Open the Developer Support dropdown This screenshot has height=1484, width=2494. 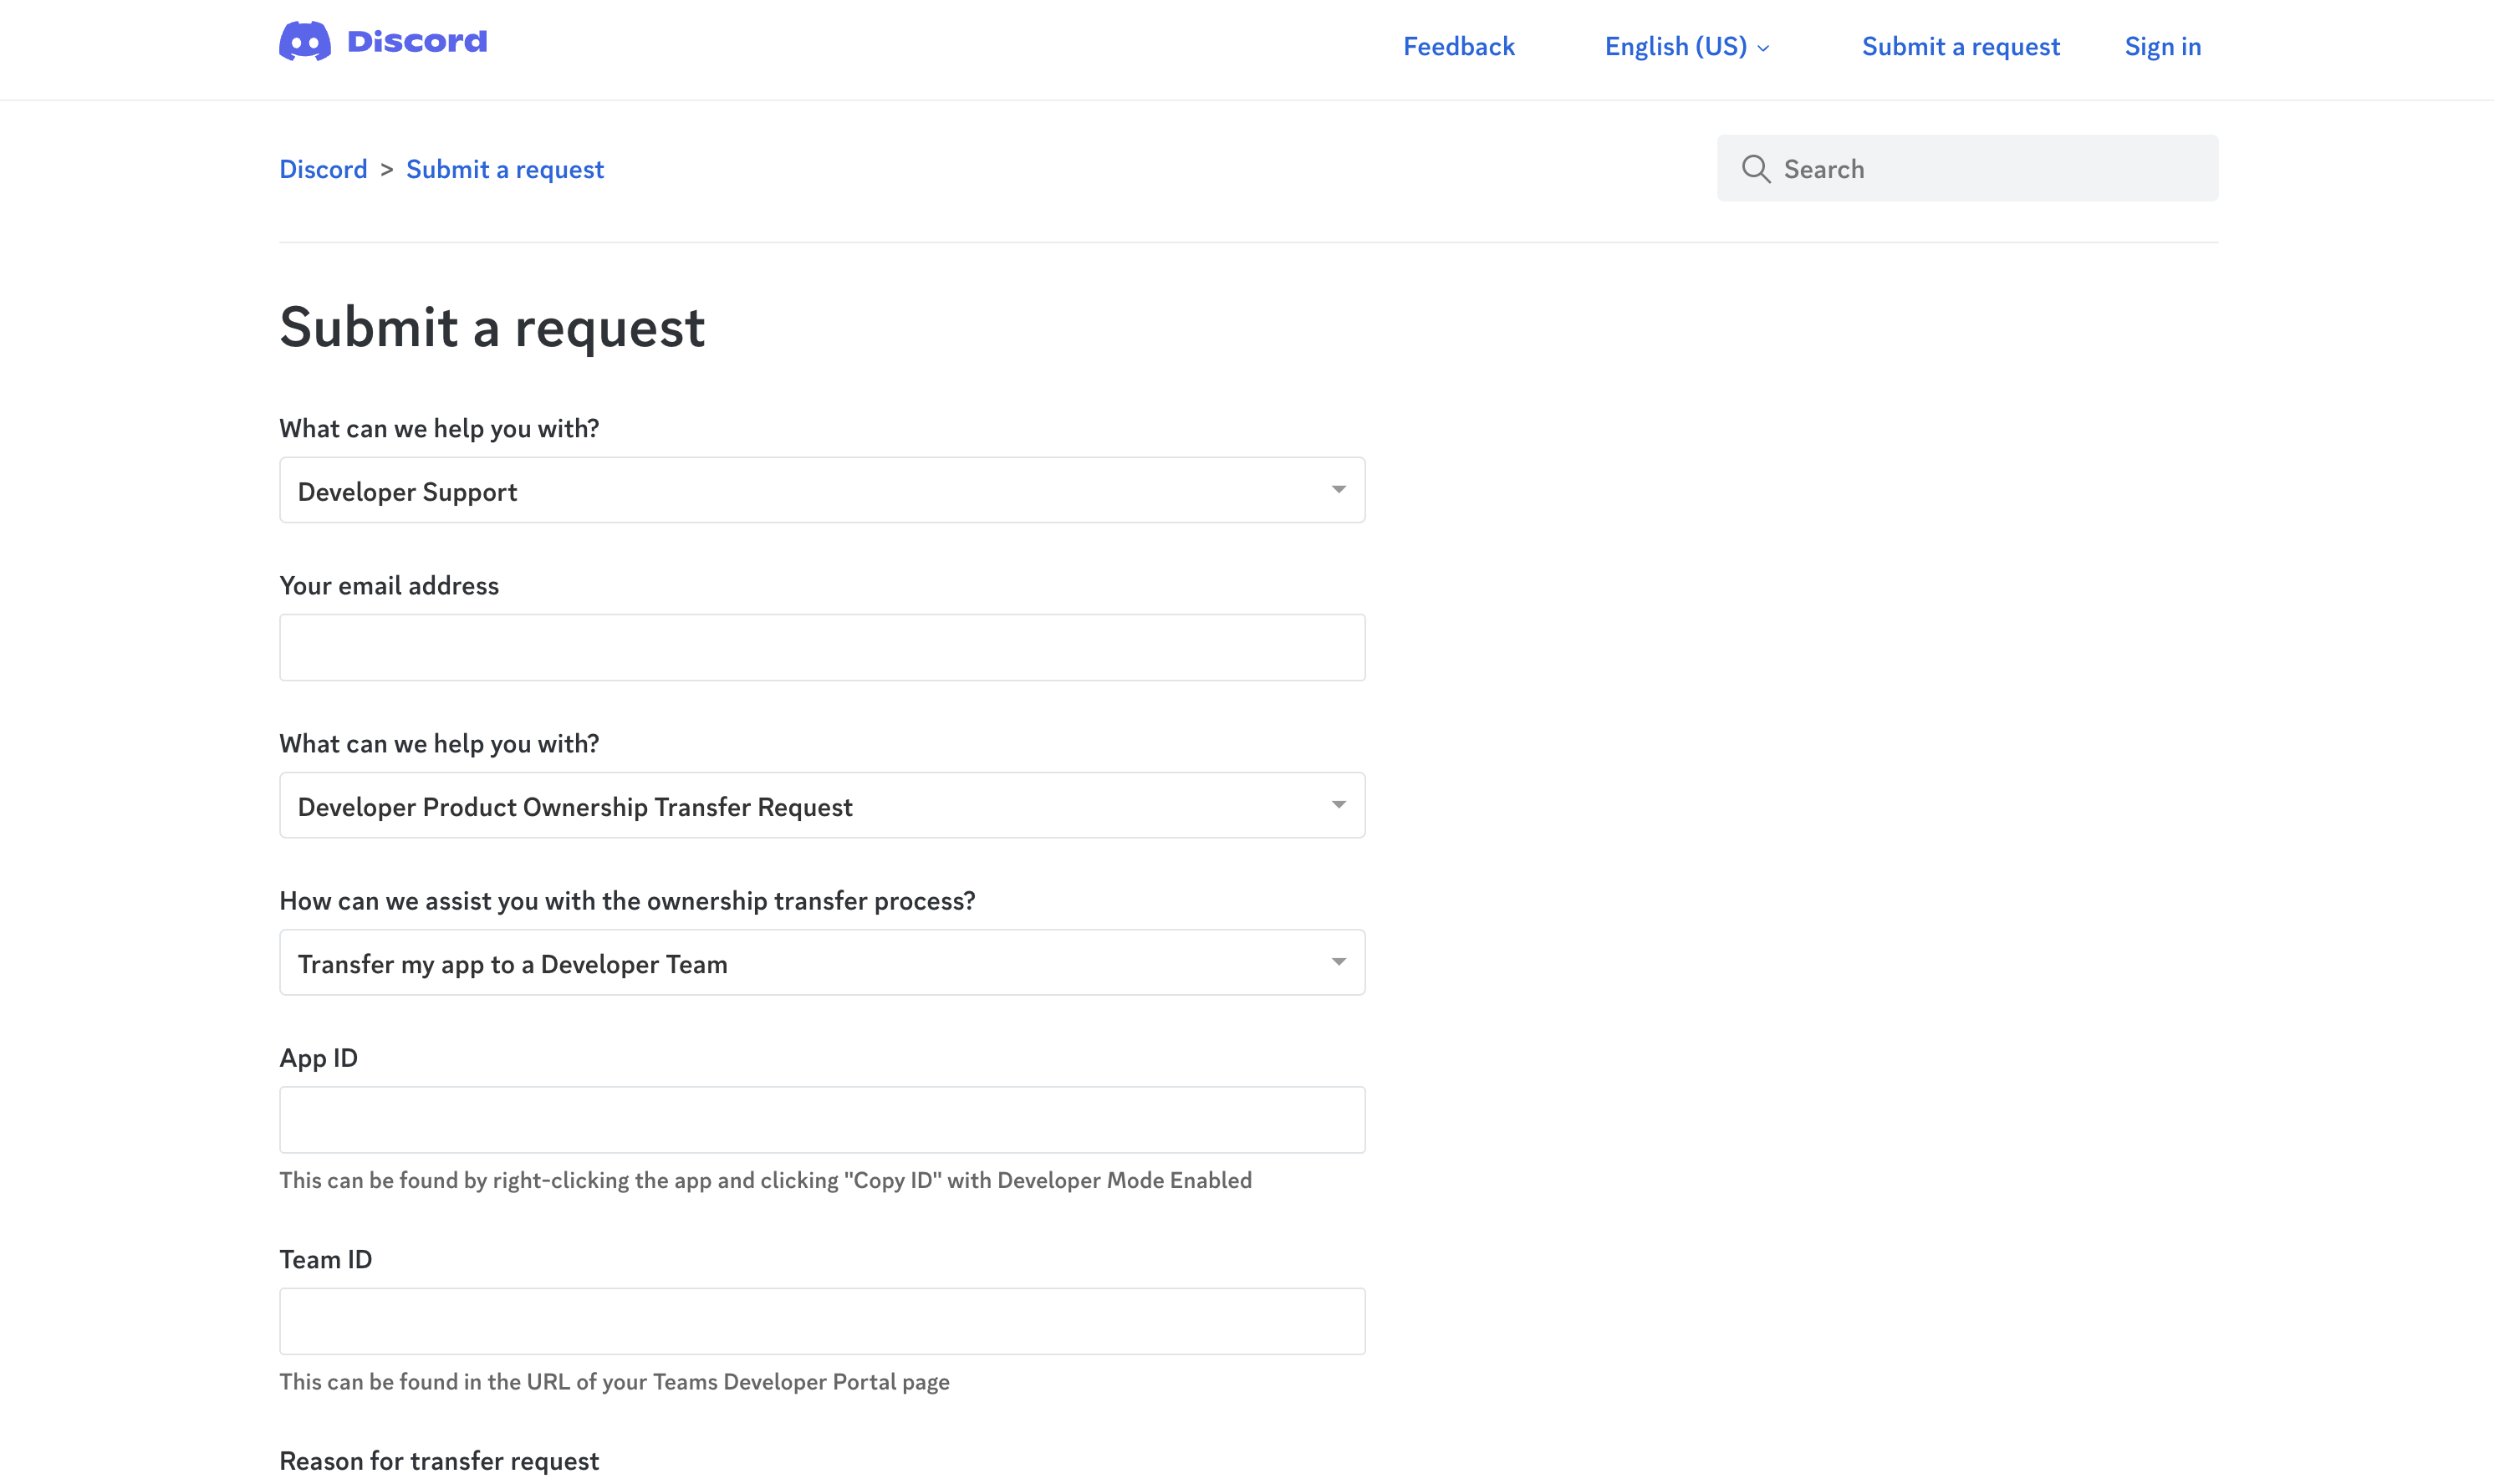pyautogui.click(x=822, y=490)
